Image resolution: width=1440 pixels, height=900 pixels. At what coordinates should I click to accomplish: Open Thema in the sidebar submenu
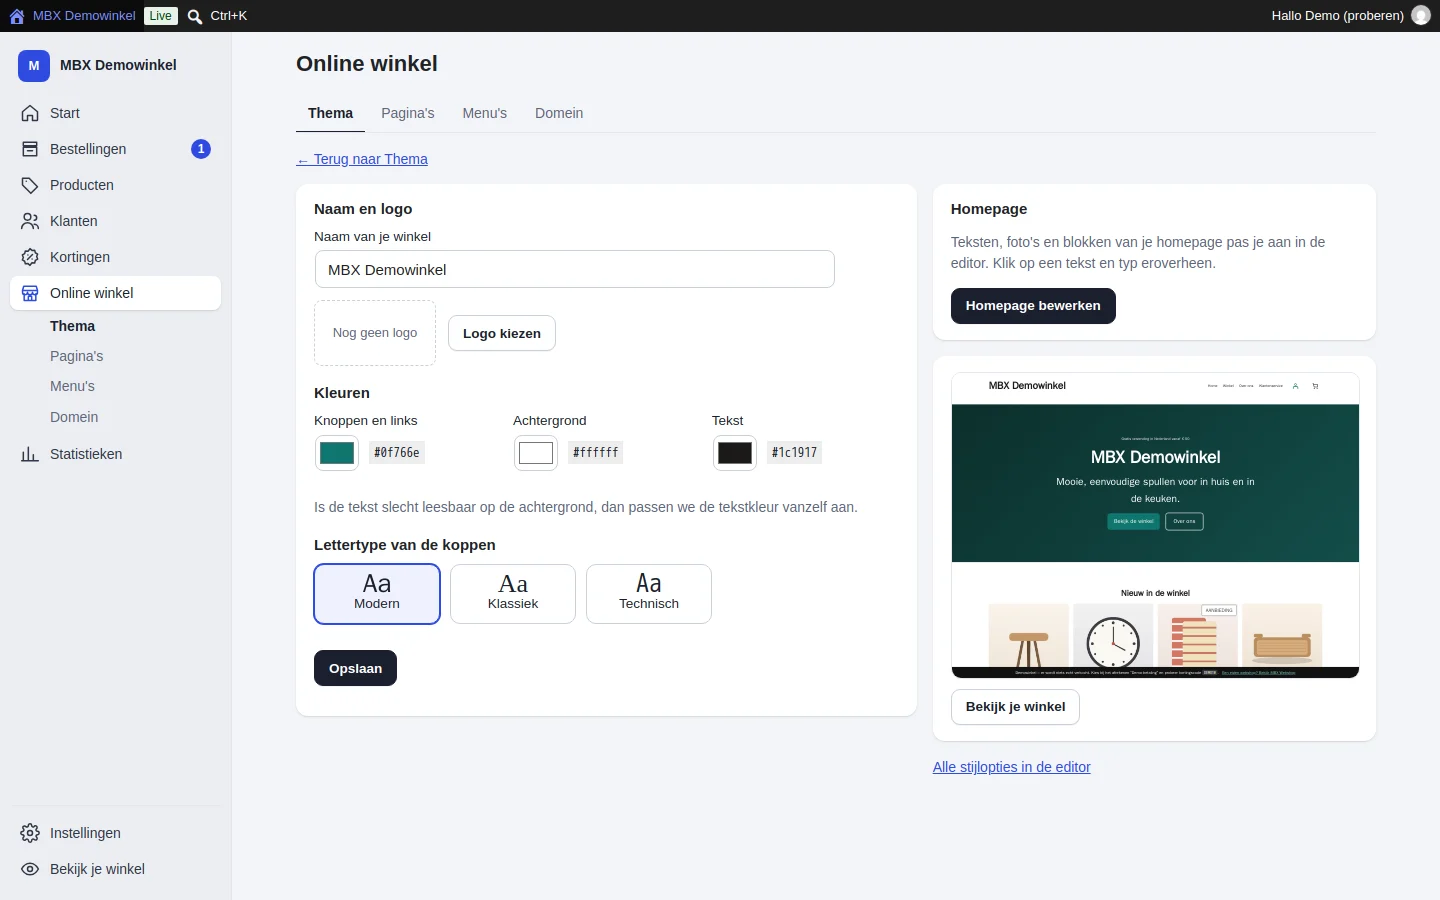tap(73, 326)
